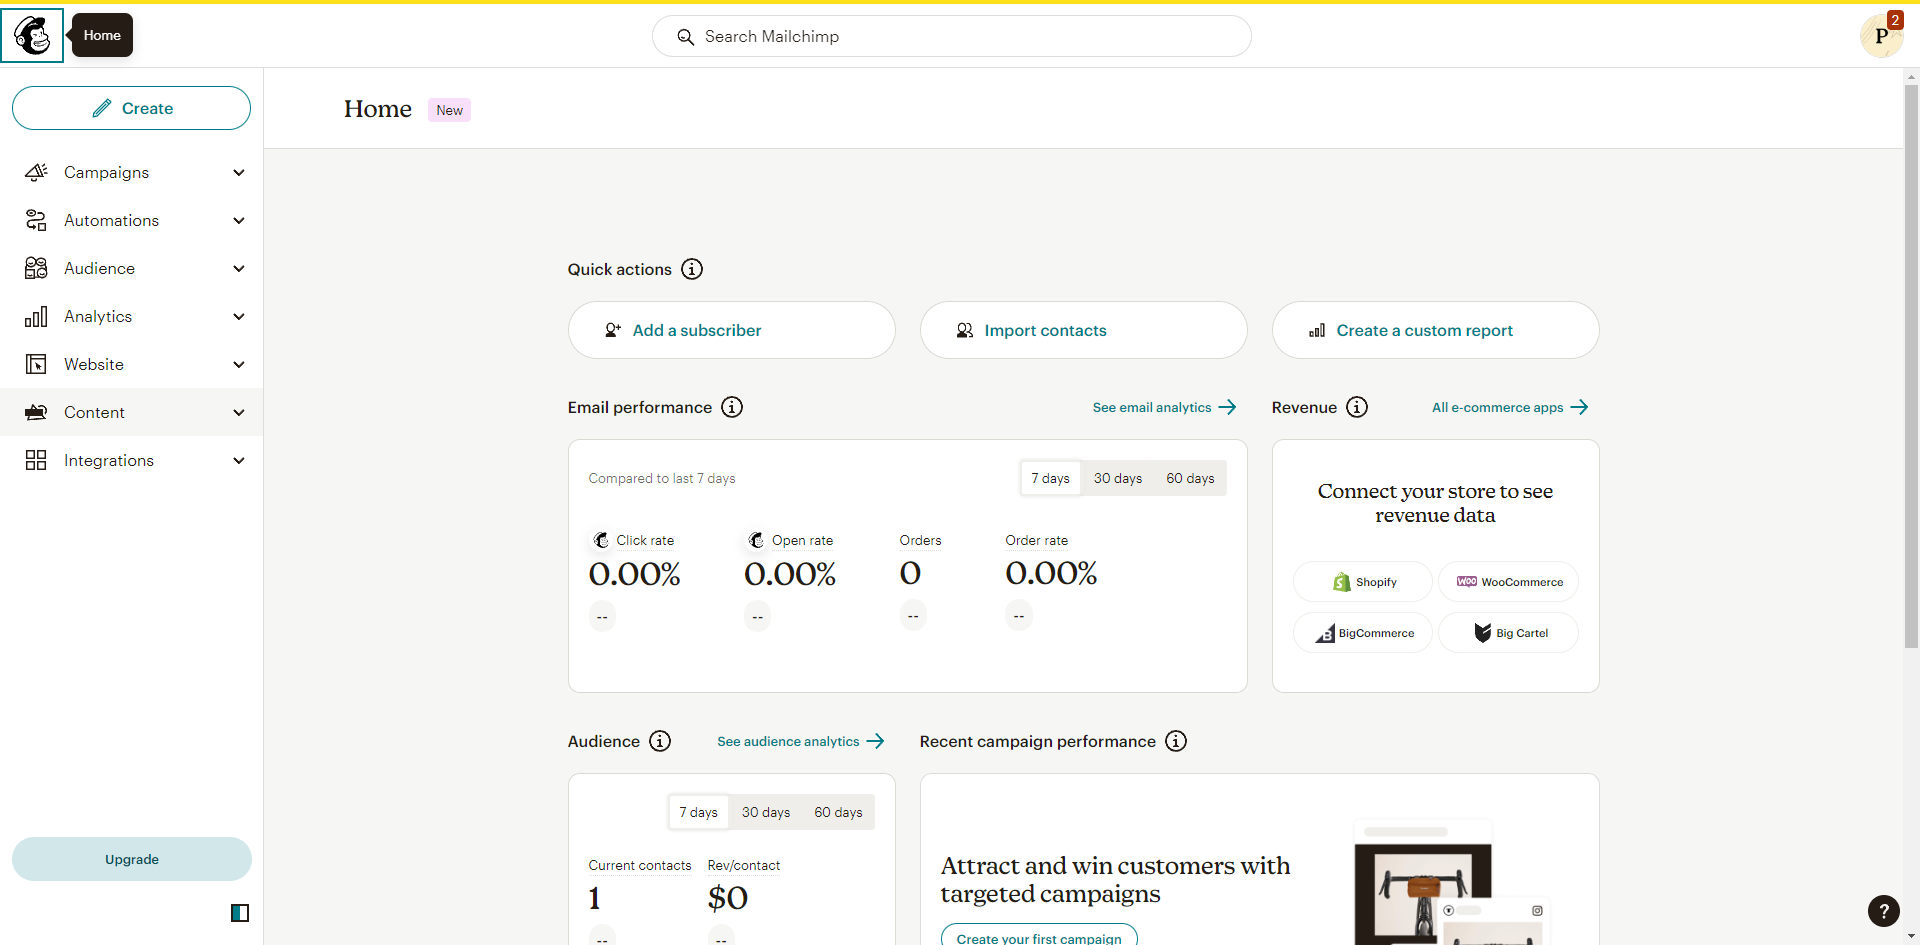Image resolution: width=1920 pixels, height=945 pixels.
Task: Click the notification badge showing 2
Action: coord(1895,20)
